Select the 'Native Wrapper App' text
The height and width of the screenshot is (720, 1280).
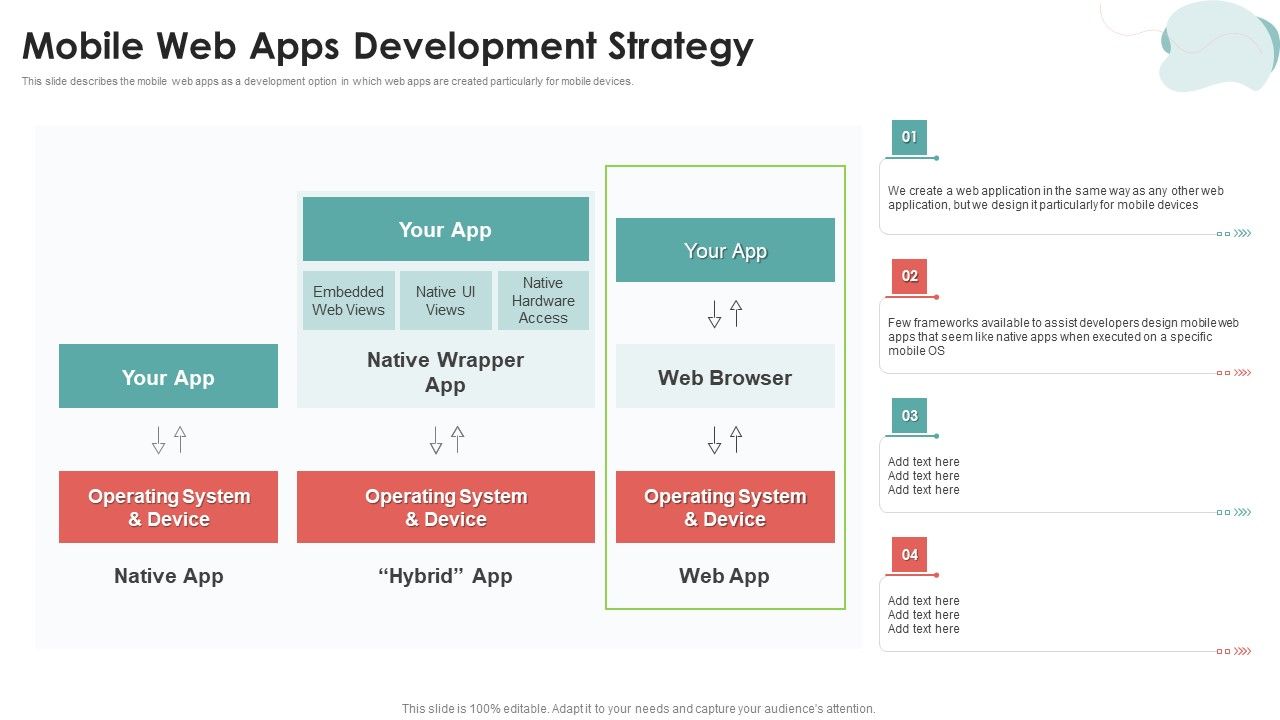pyautogui.click(x=446, y=372)
